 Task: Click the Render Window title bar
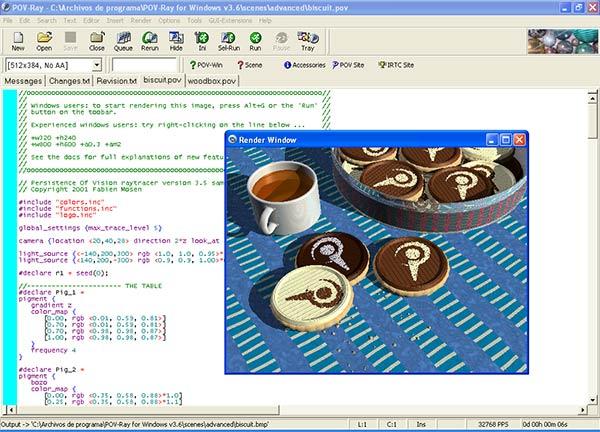click(350, 140)
